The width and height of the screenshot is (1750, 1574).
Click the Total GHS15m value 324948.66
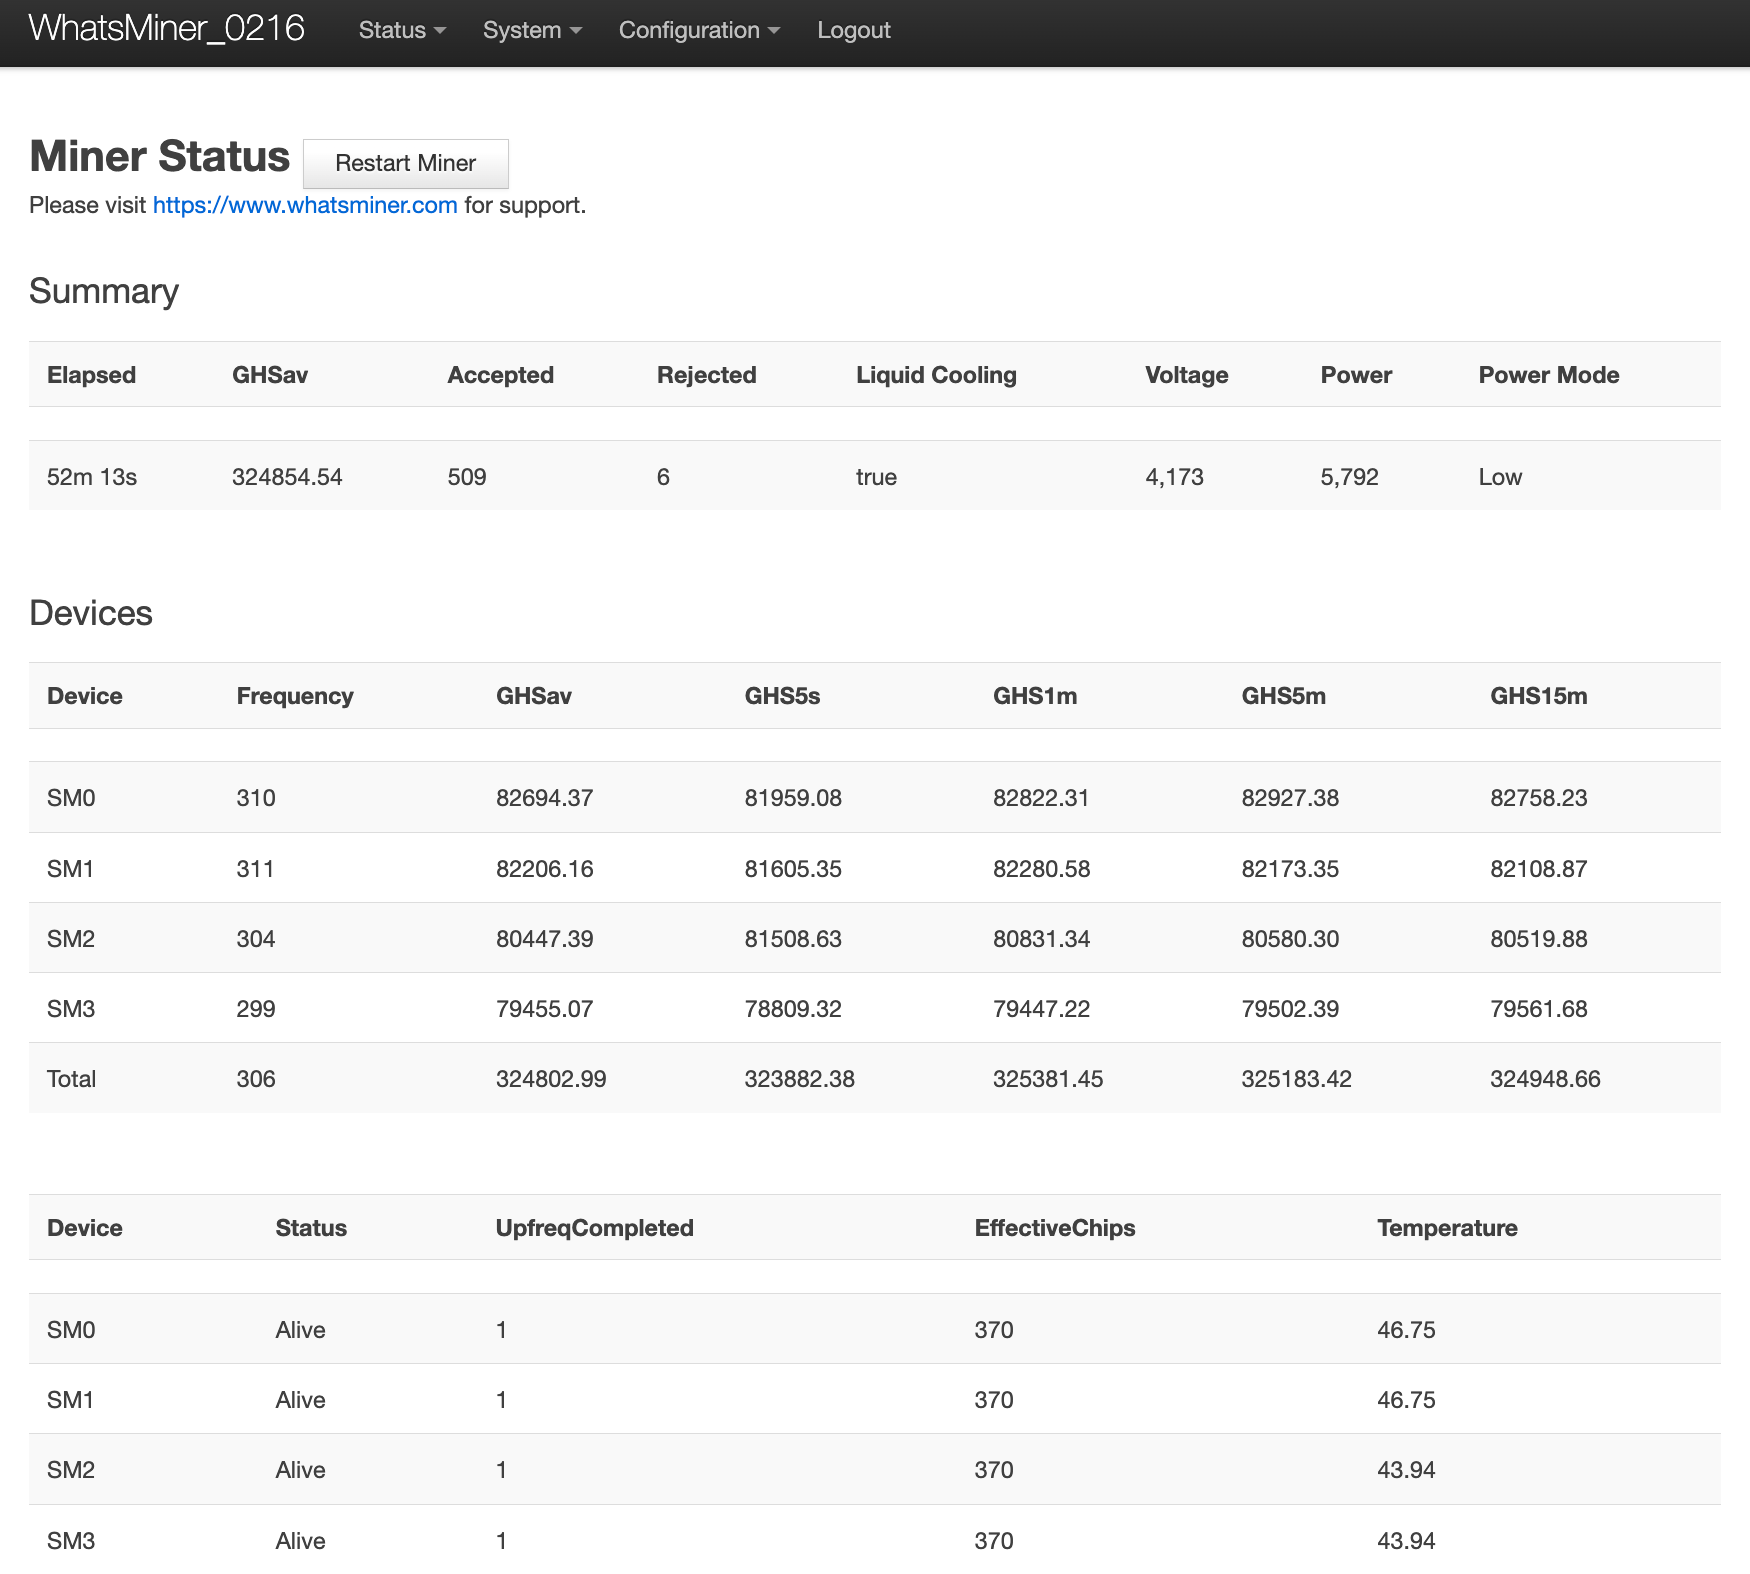point(1546,1079)
